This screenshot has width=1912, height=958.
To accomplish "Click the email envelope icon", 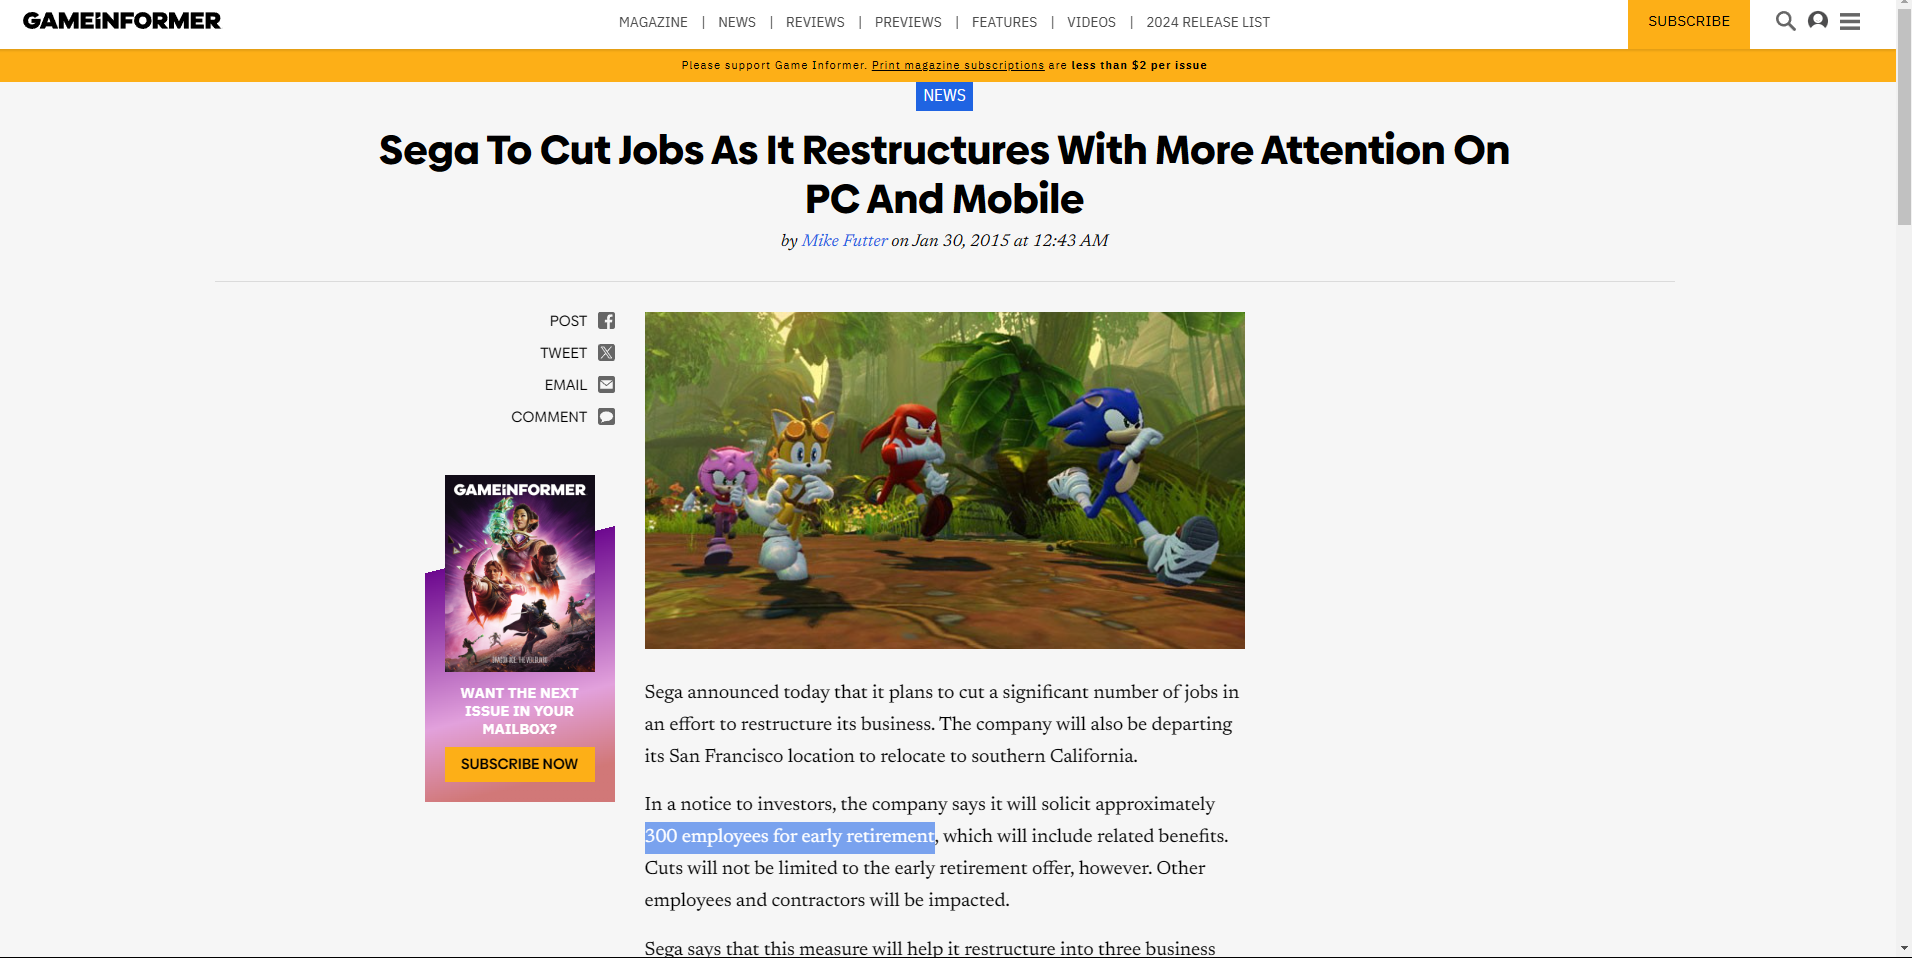I will pos(606,385).
